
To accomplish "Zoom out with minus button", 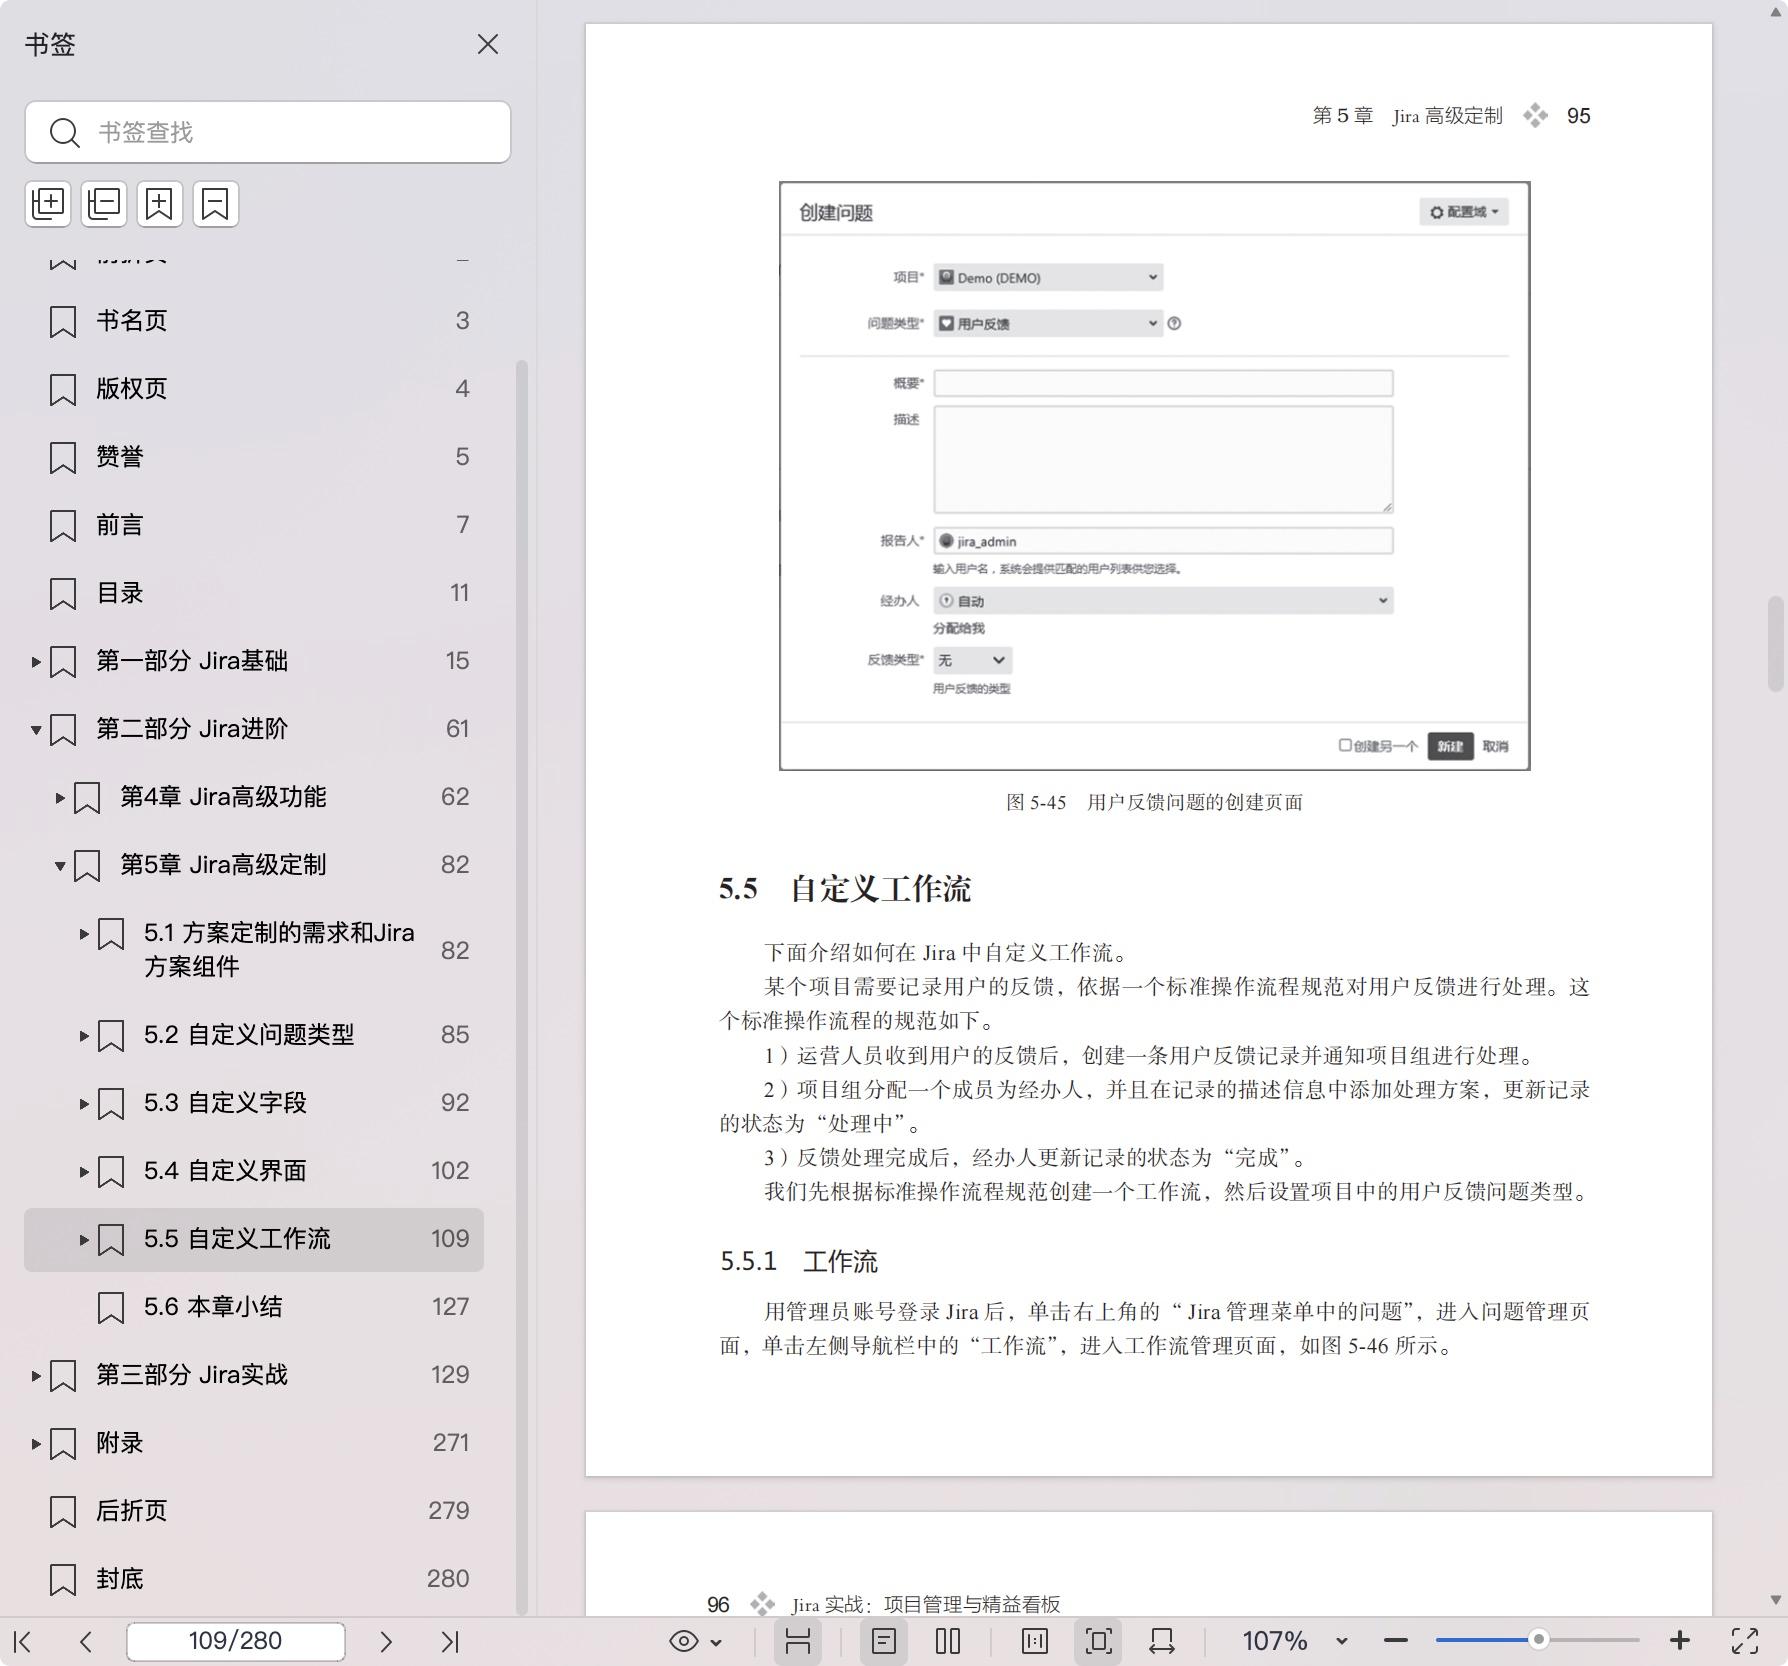I will coord(1396,1641).
